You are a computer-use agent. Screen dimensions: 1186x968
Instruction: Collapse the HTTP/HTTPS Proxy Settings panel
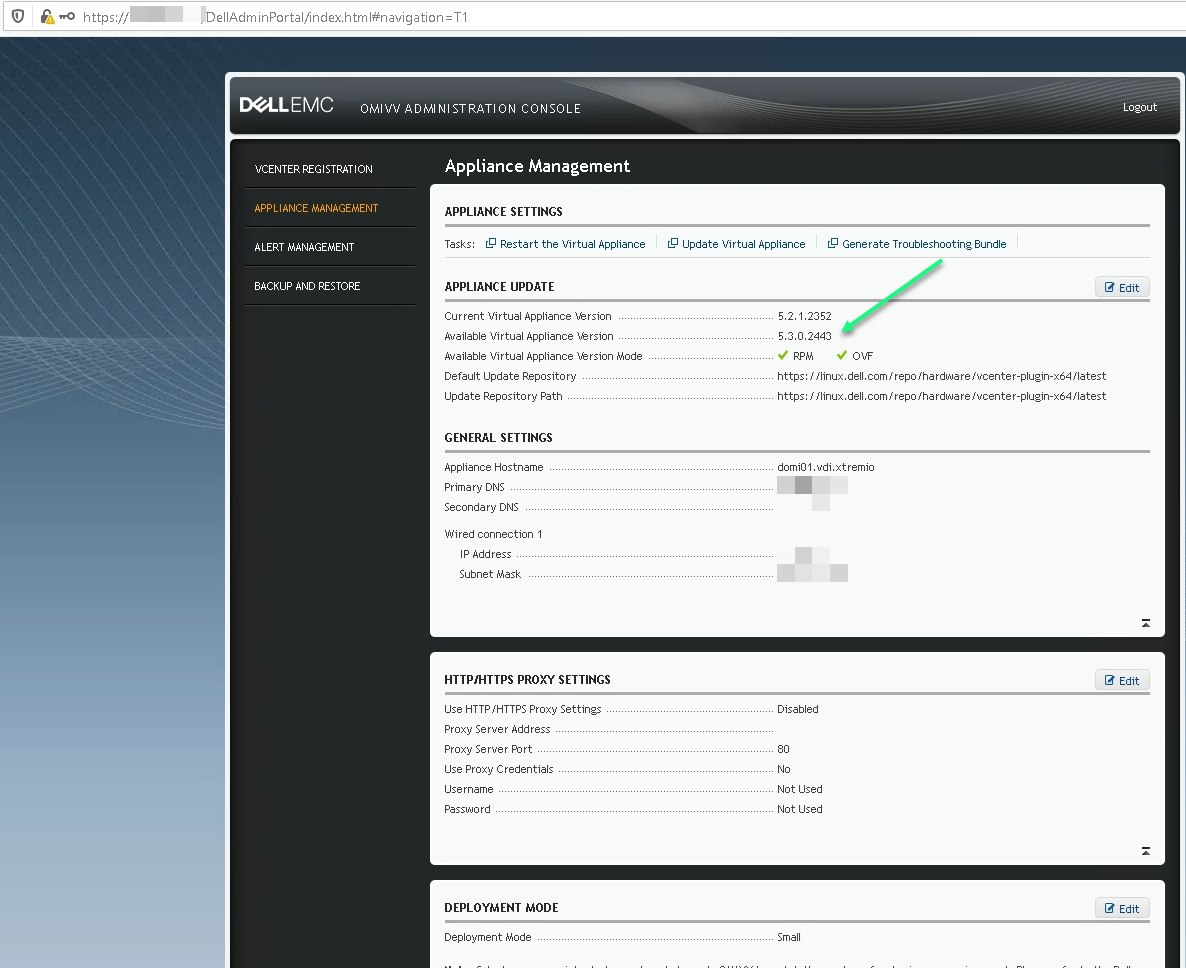1146,851
